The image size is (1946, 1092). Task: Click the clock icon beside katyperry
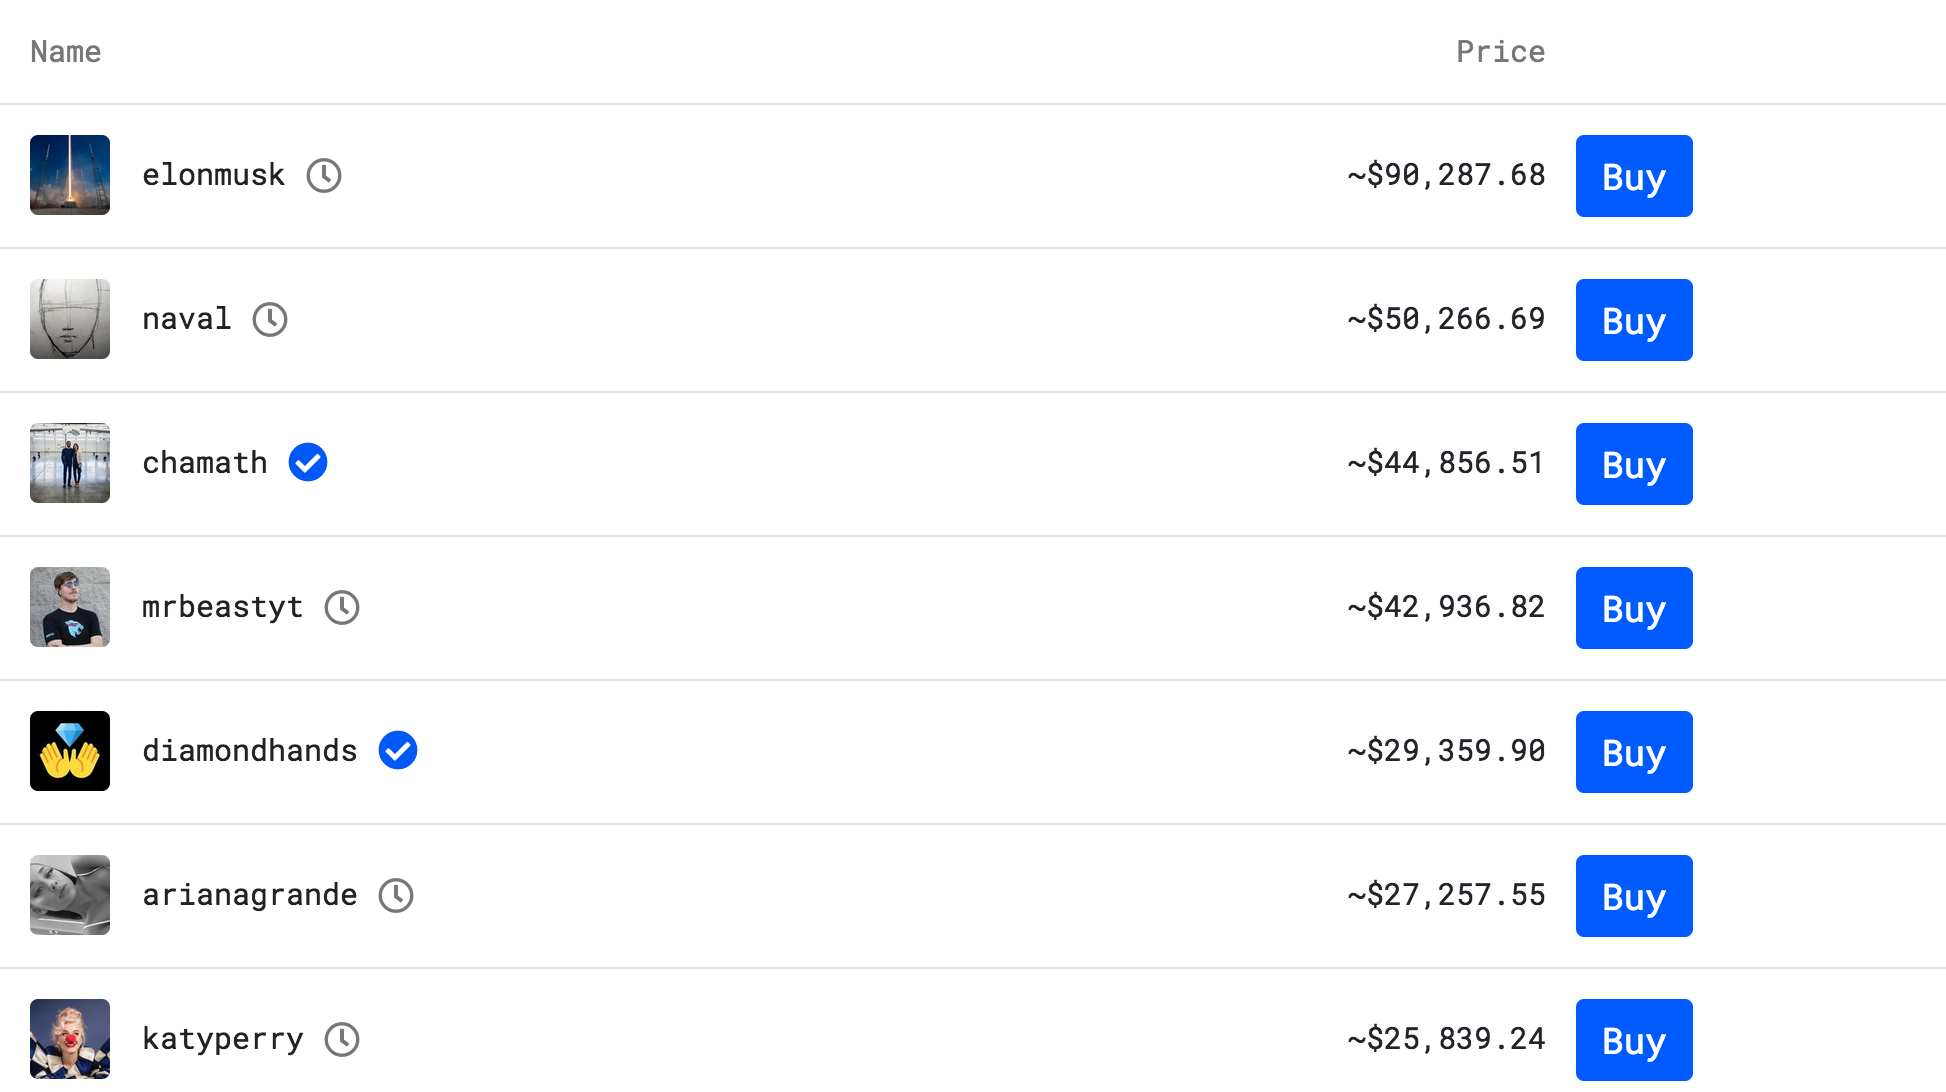pyautogui.click(x=342, y=1039)
